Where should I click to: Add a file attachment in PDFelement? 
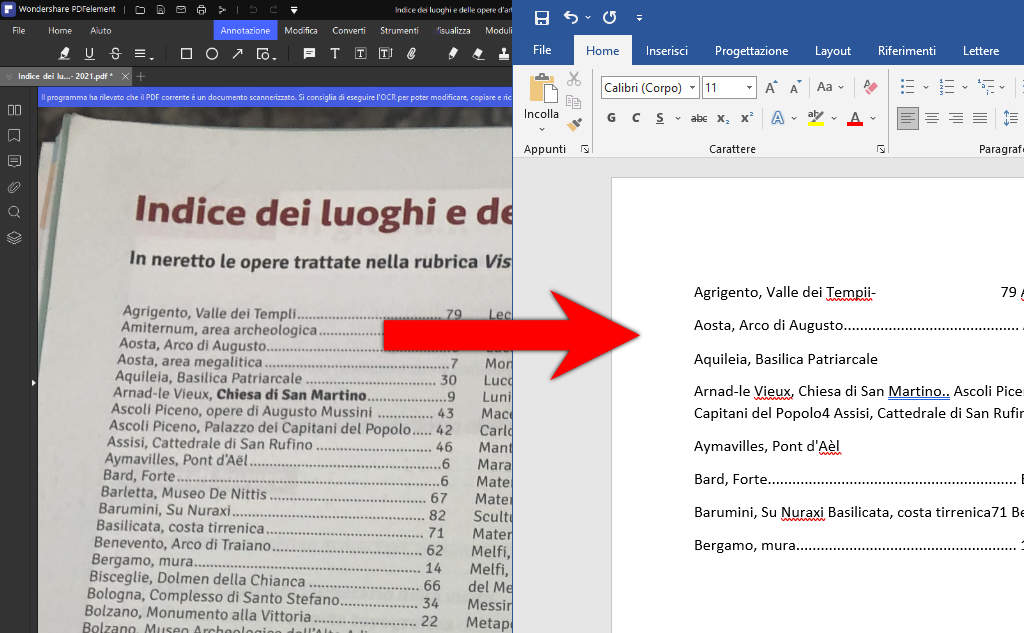tap(411, 54)
